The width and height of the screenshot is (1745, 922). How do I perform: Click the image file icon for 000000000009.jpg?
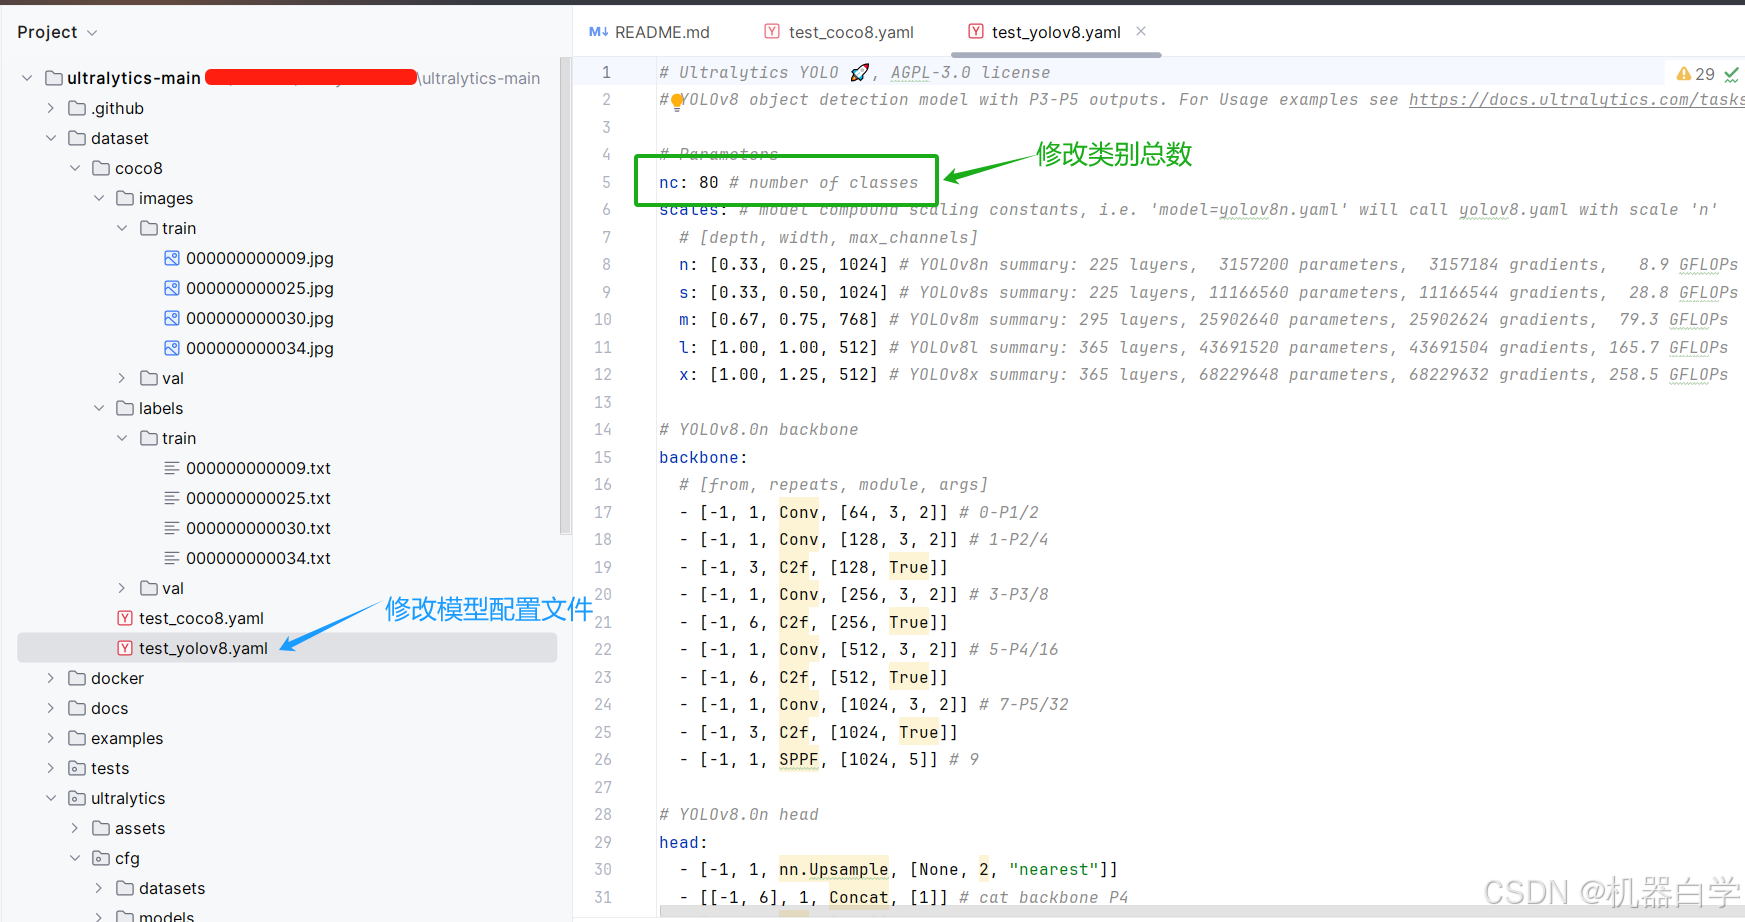click(172, 258)
